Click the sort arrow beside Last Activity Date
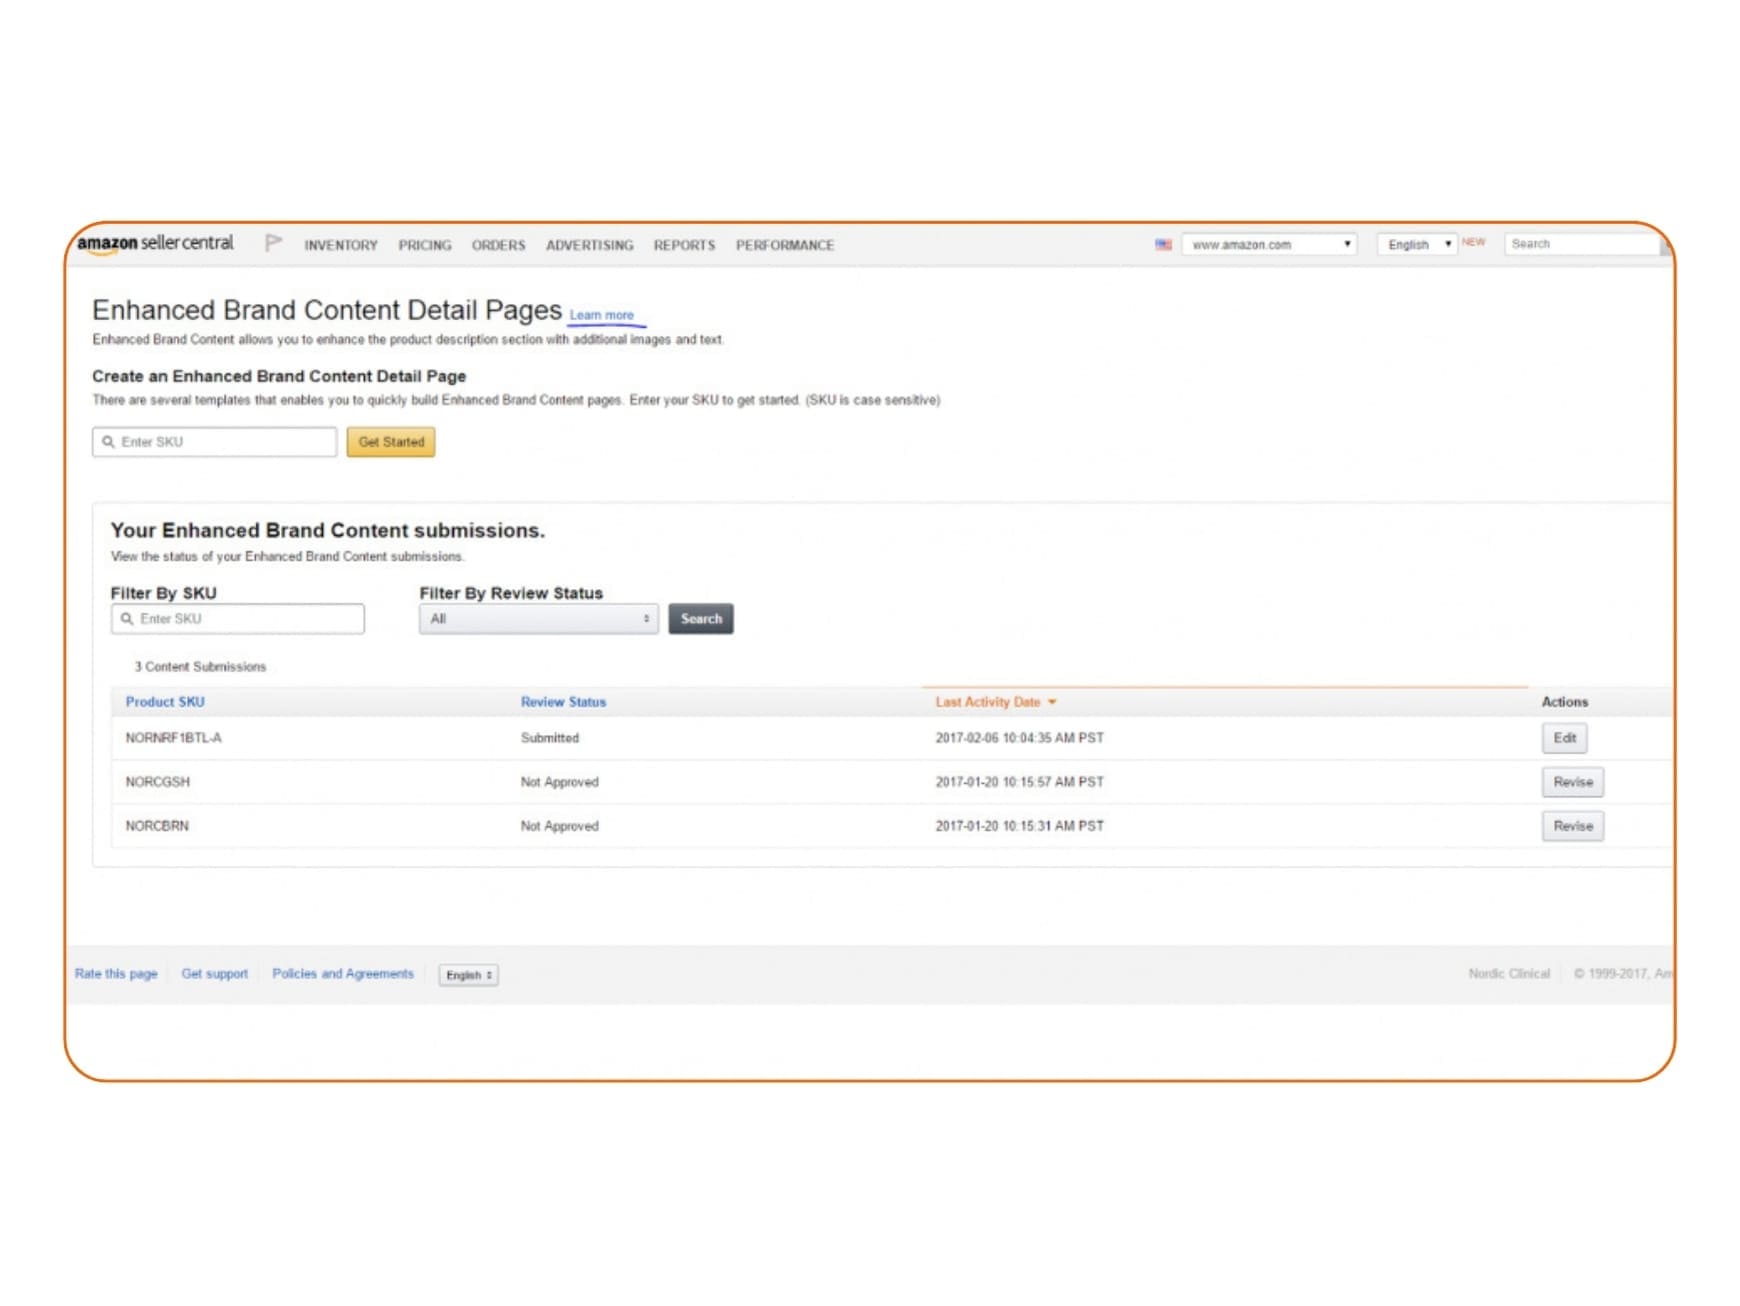1740x1306 pixels. click(1052, 702)
